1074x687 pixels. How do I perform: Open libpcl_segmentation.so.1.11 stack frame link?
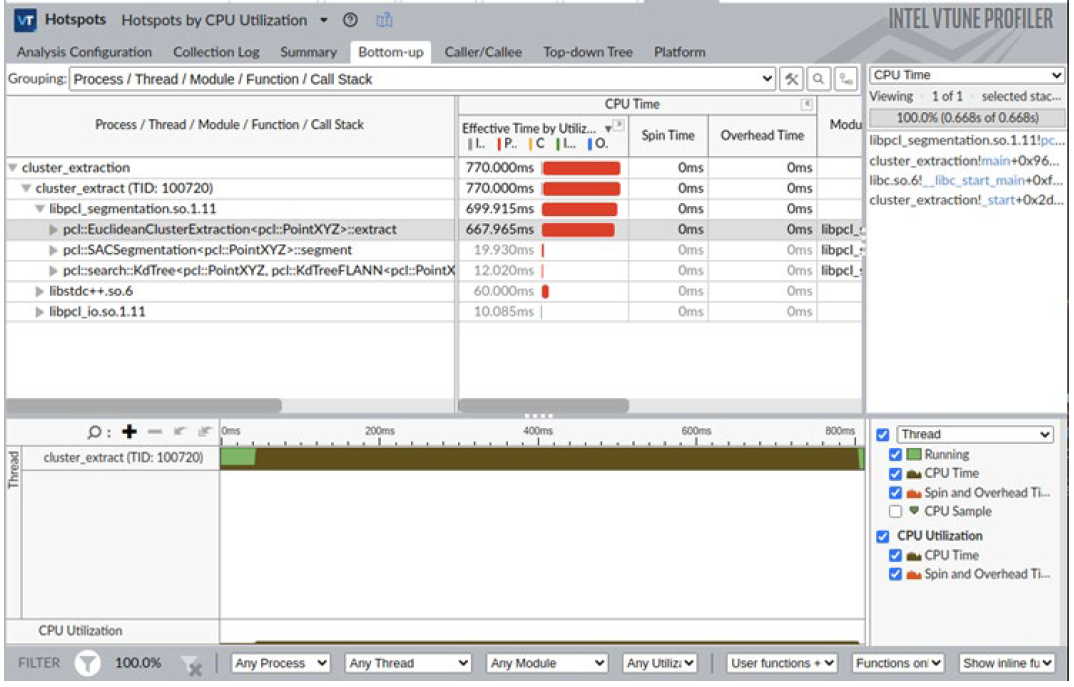click(x=966, y=140)
